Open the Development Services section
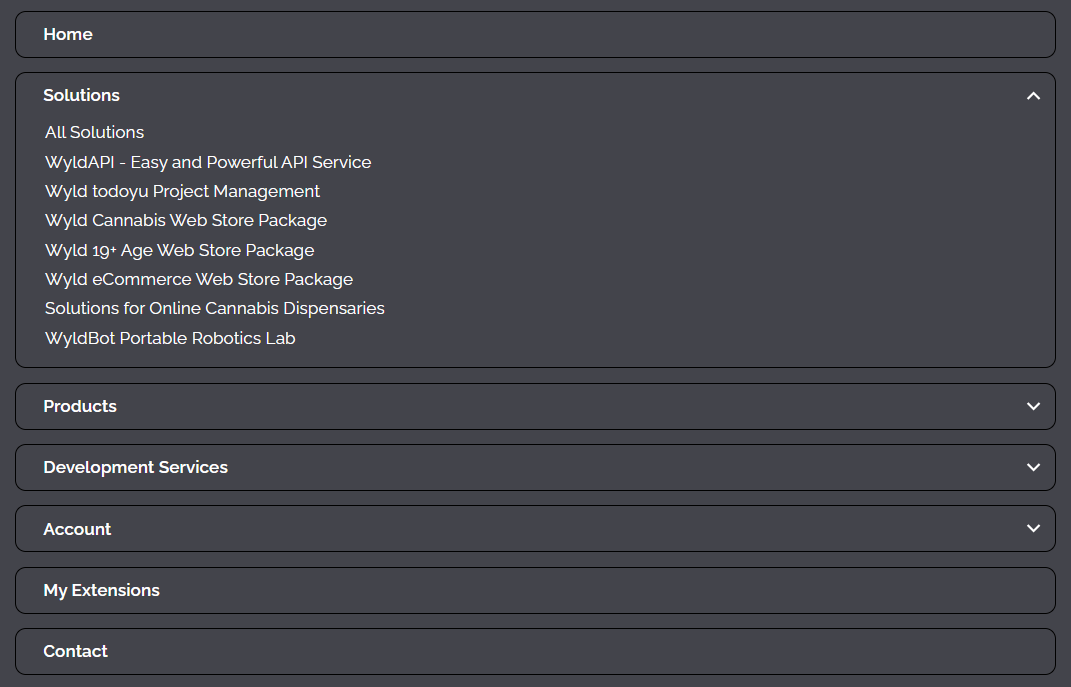This screenshot has width=1071, height=687. pyautogui.click(x=135, y=467)
